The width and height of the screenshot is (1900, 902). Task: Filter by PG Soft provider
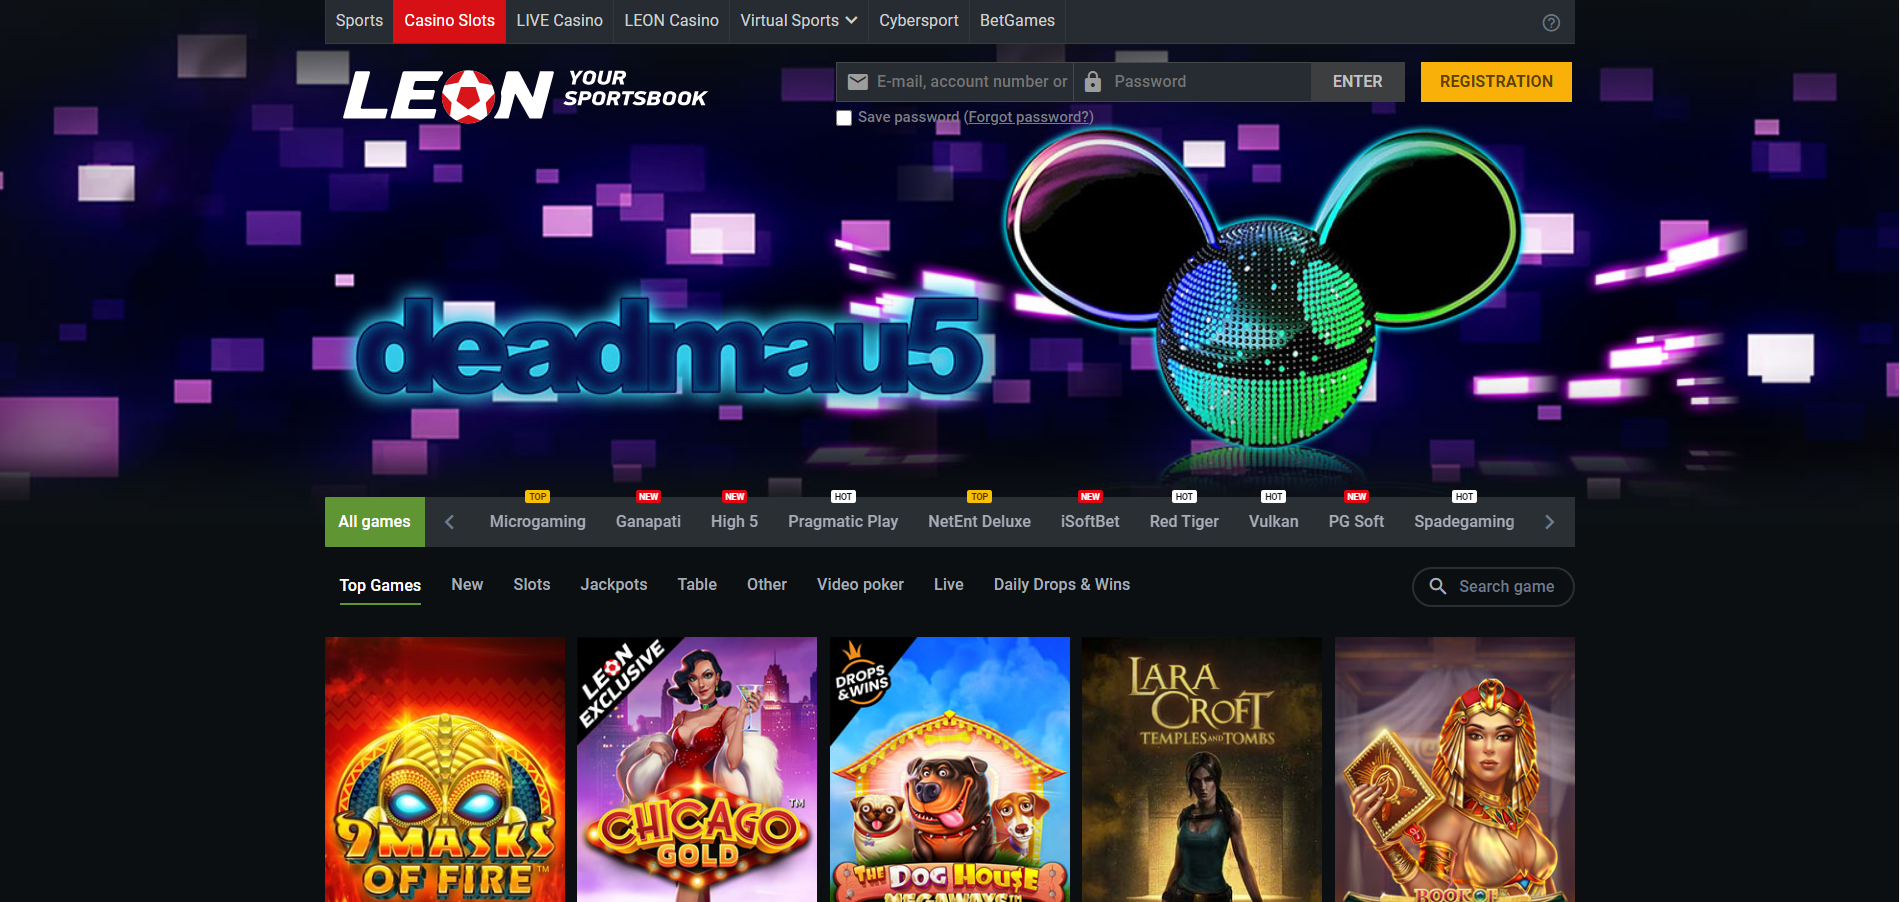click(x=1356, y=522)
